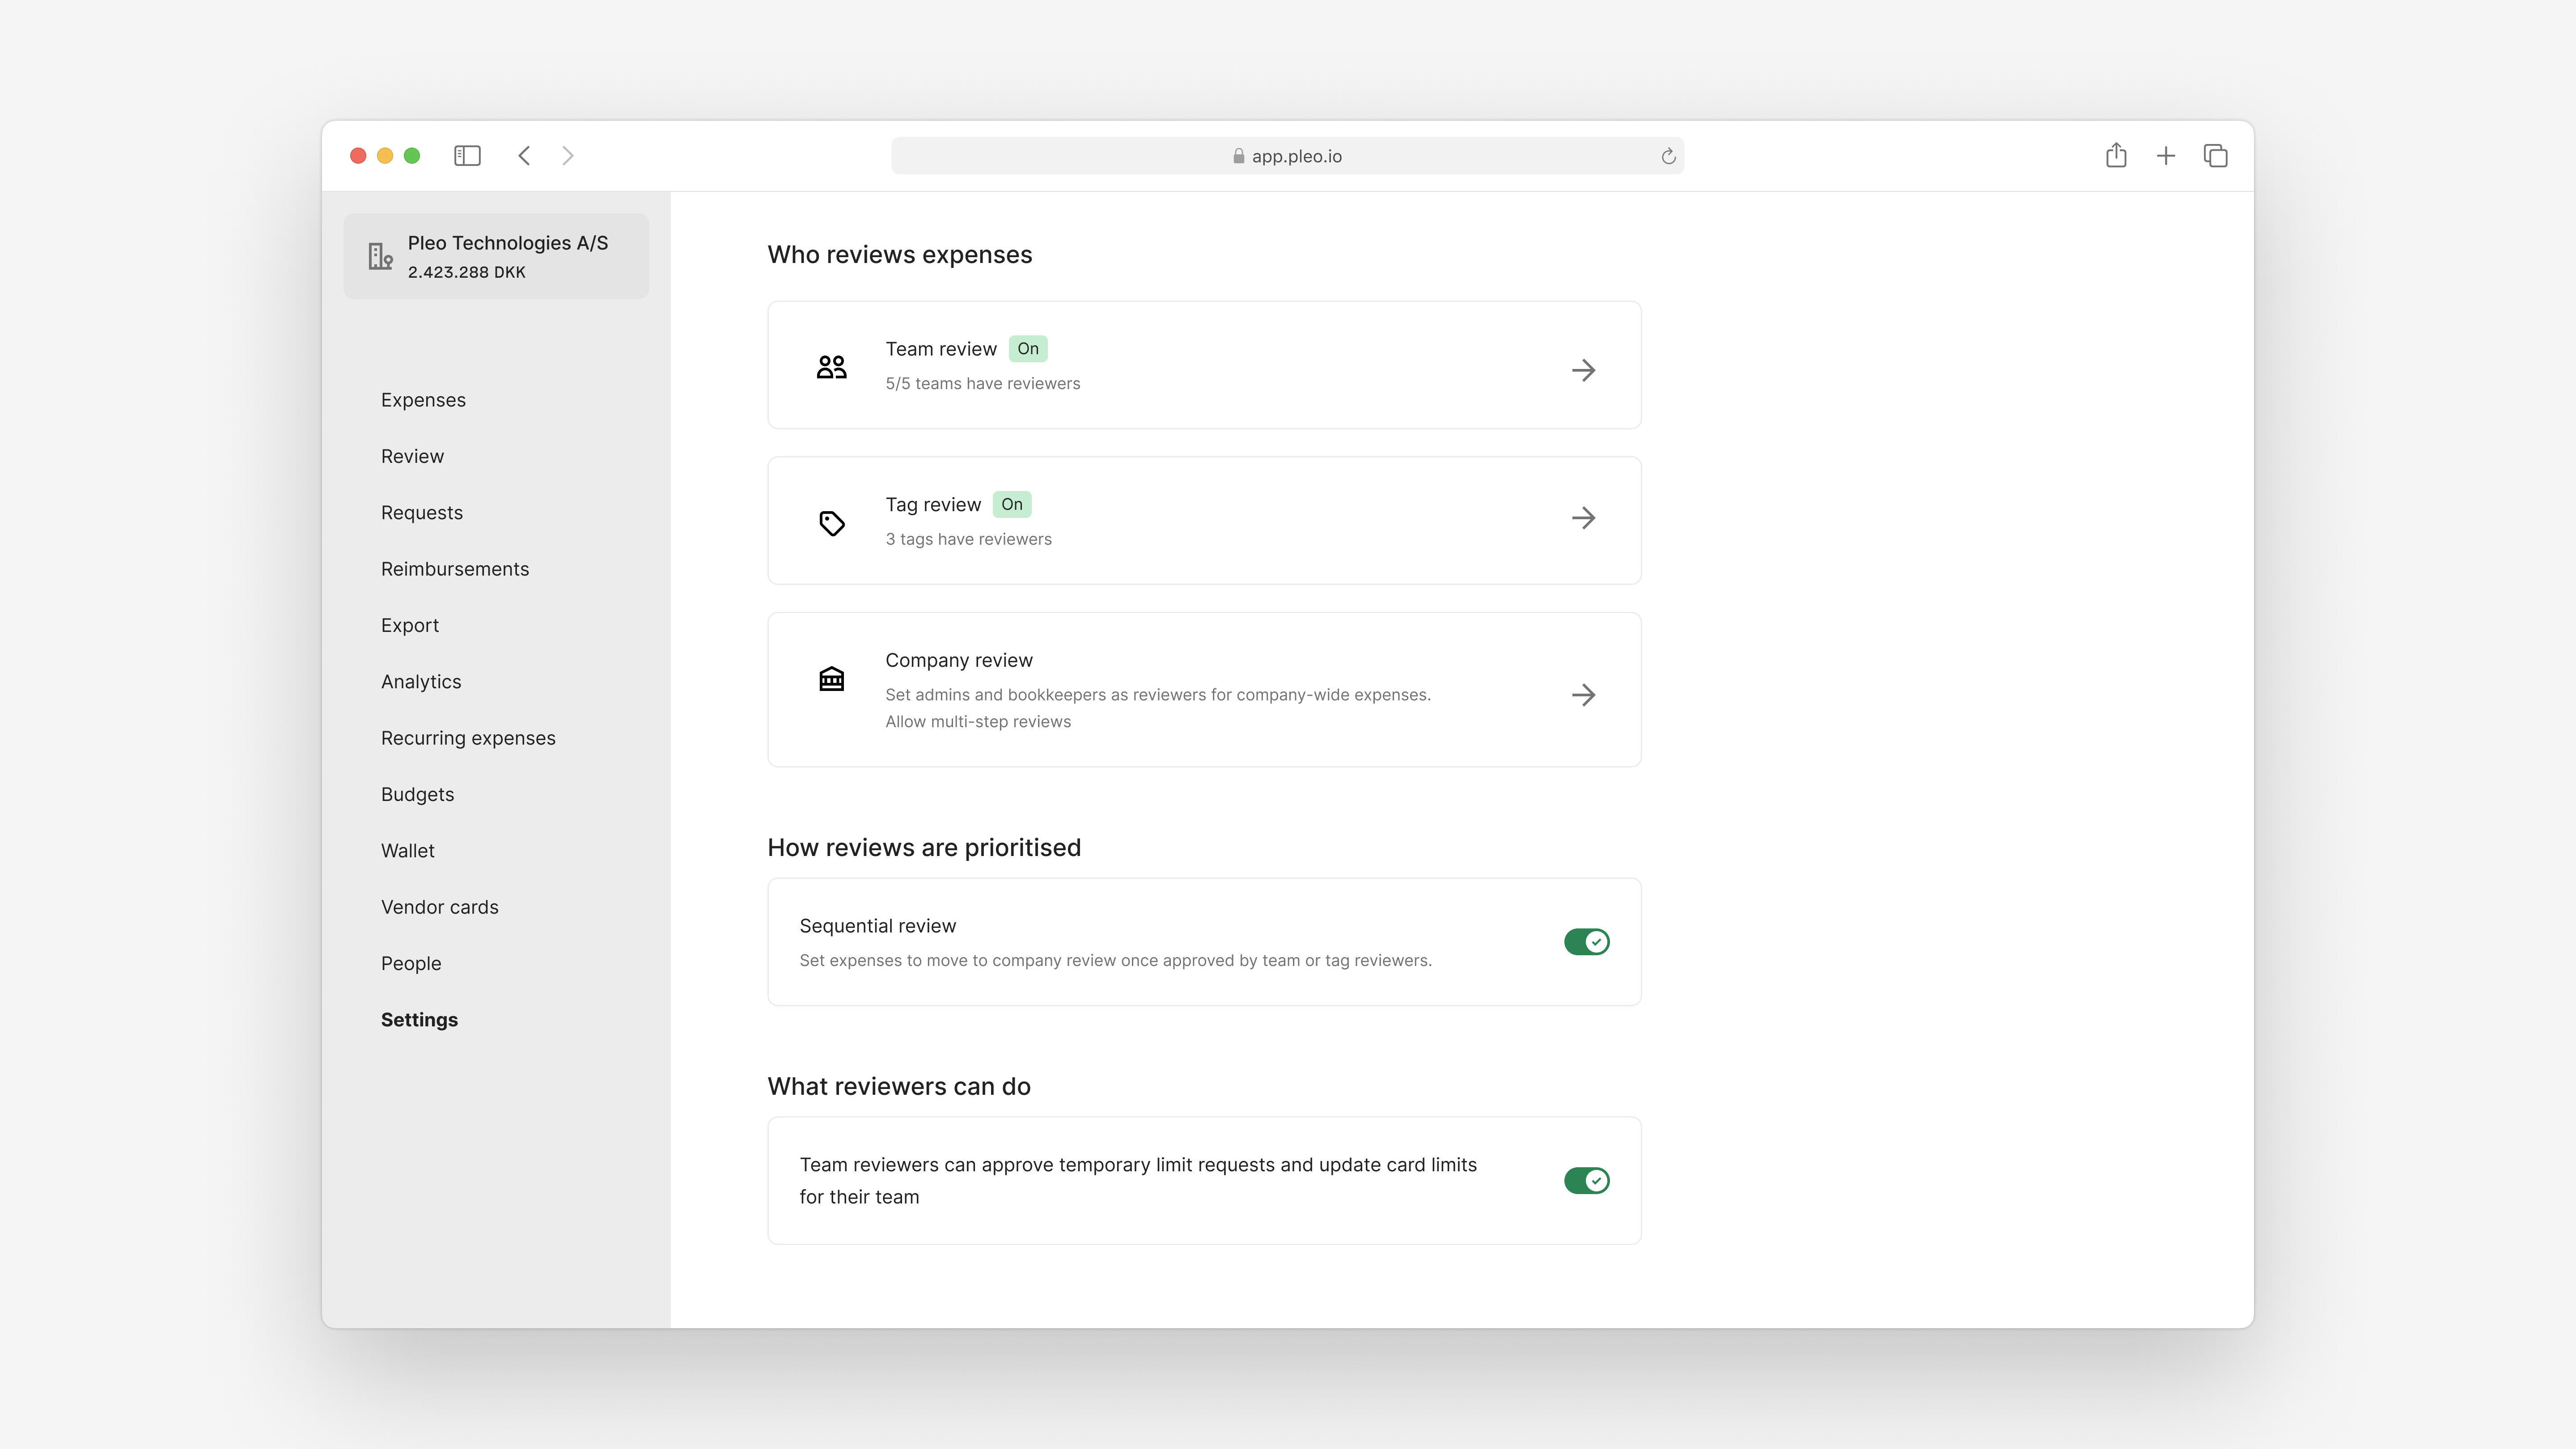The width and height of the screenshot is (2576, 1449).
Task: Click the Company review card title
Action: 959,660
